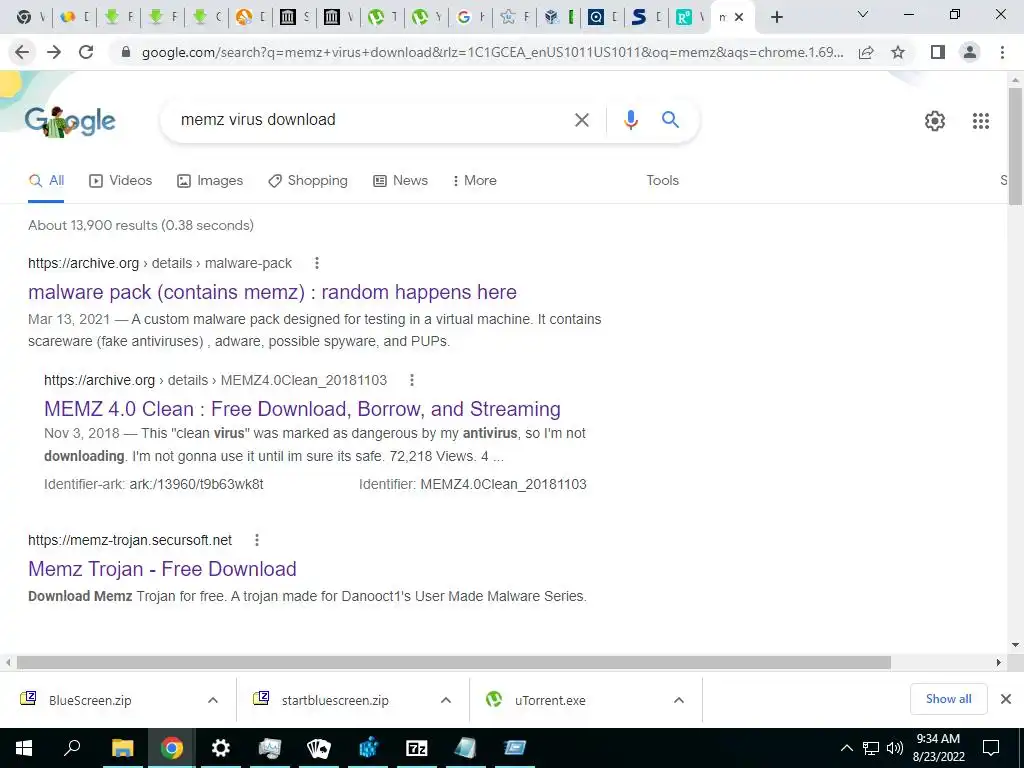
Task: Expand options for startbluescreen.zip download
Action: pos(446,700)
